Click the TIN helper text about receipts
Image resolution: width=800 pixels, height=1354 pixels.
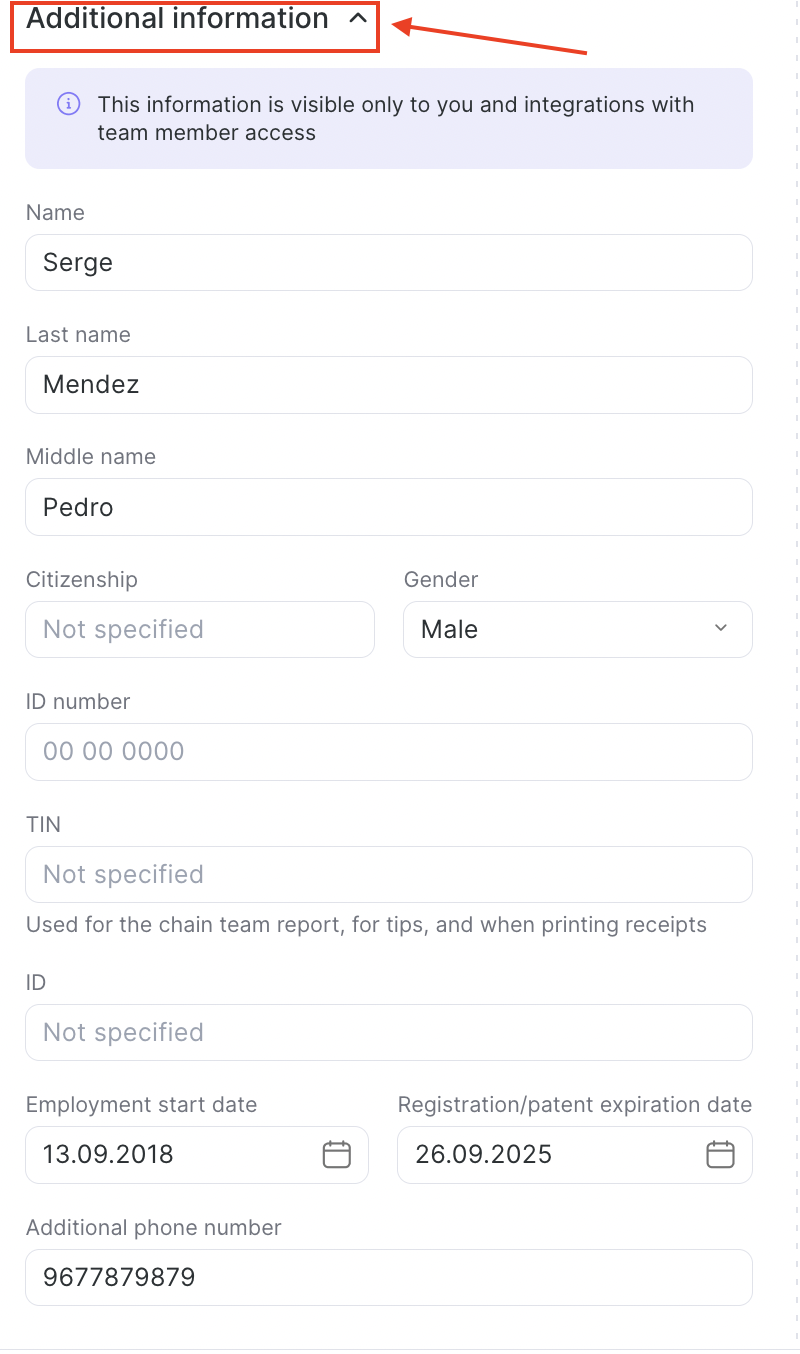[x=366, y=924]
